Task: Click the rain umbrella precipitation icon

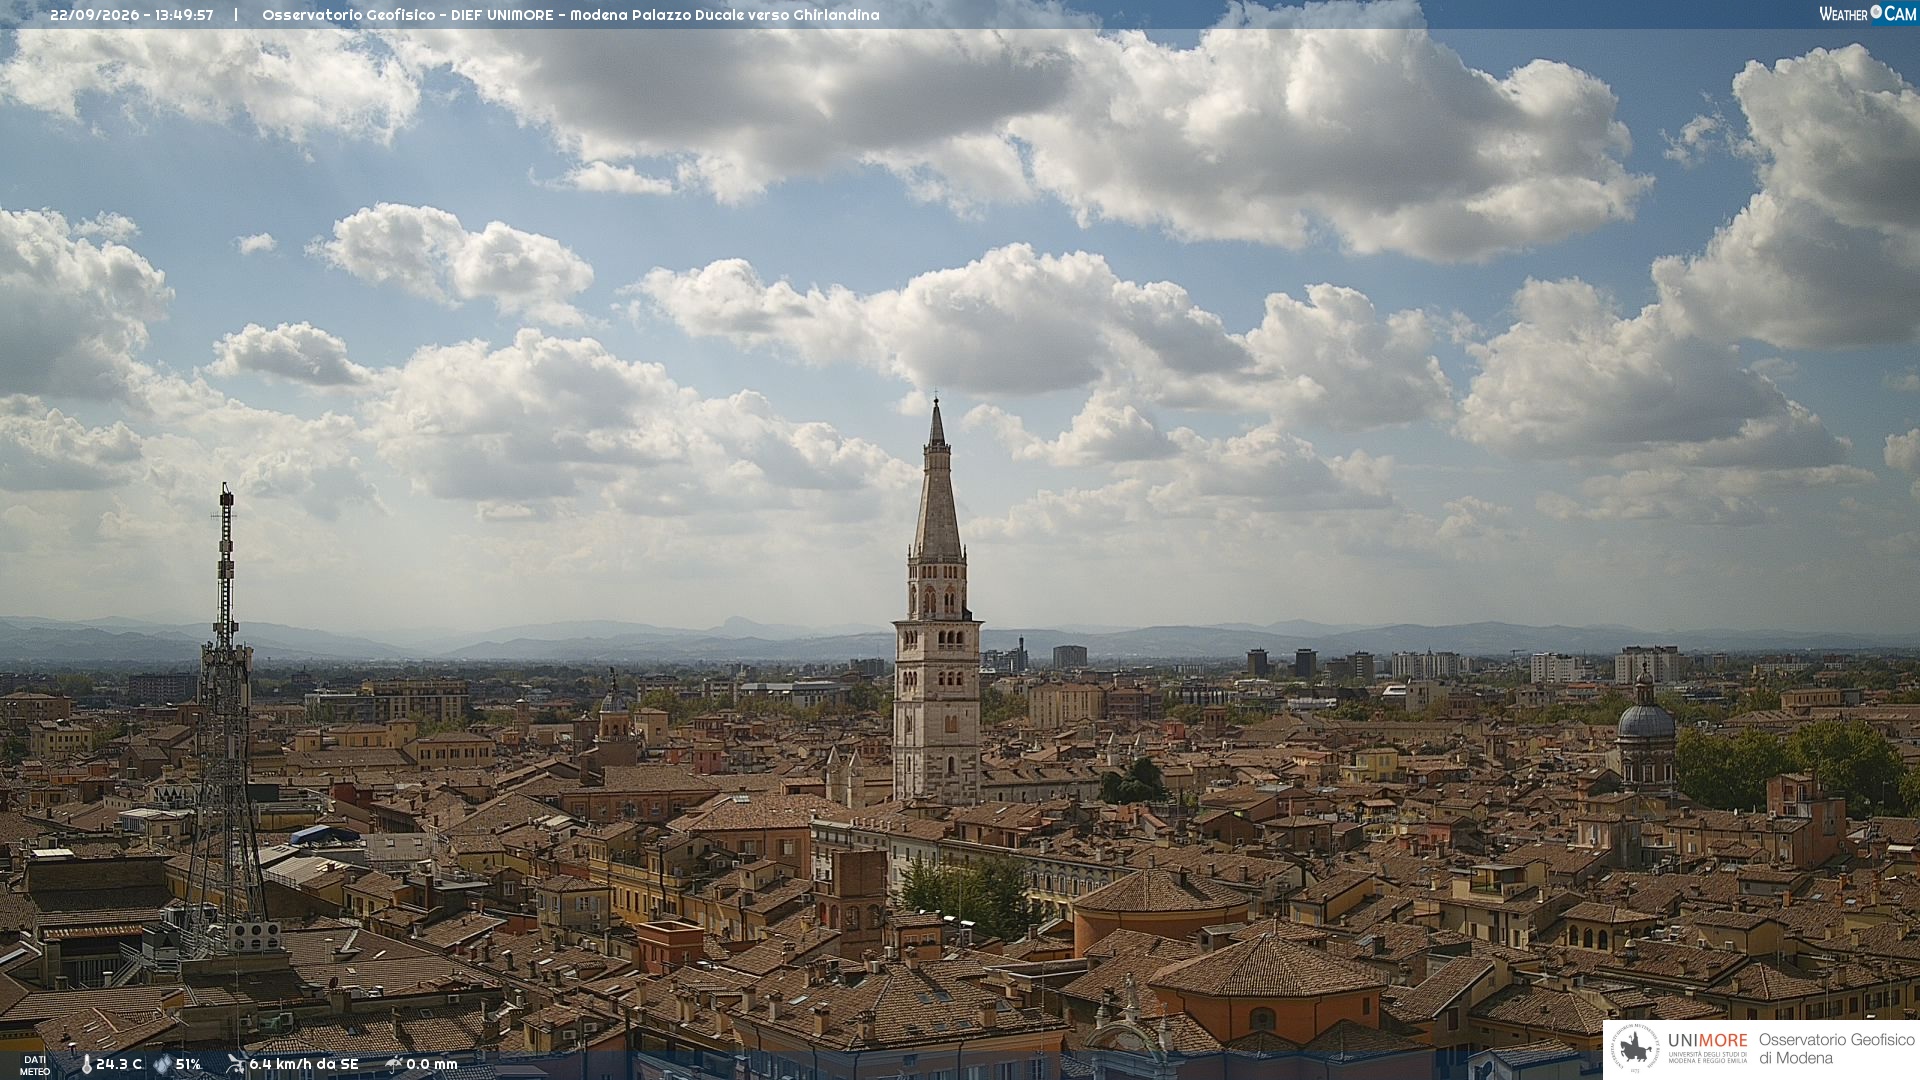Action: (x=394, y=1064)
